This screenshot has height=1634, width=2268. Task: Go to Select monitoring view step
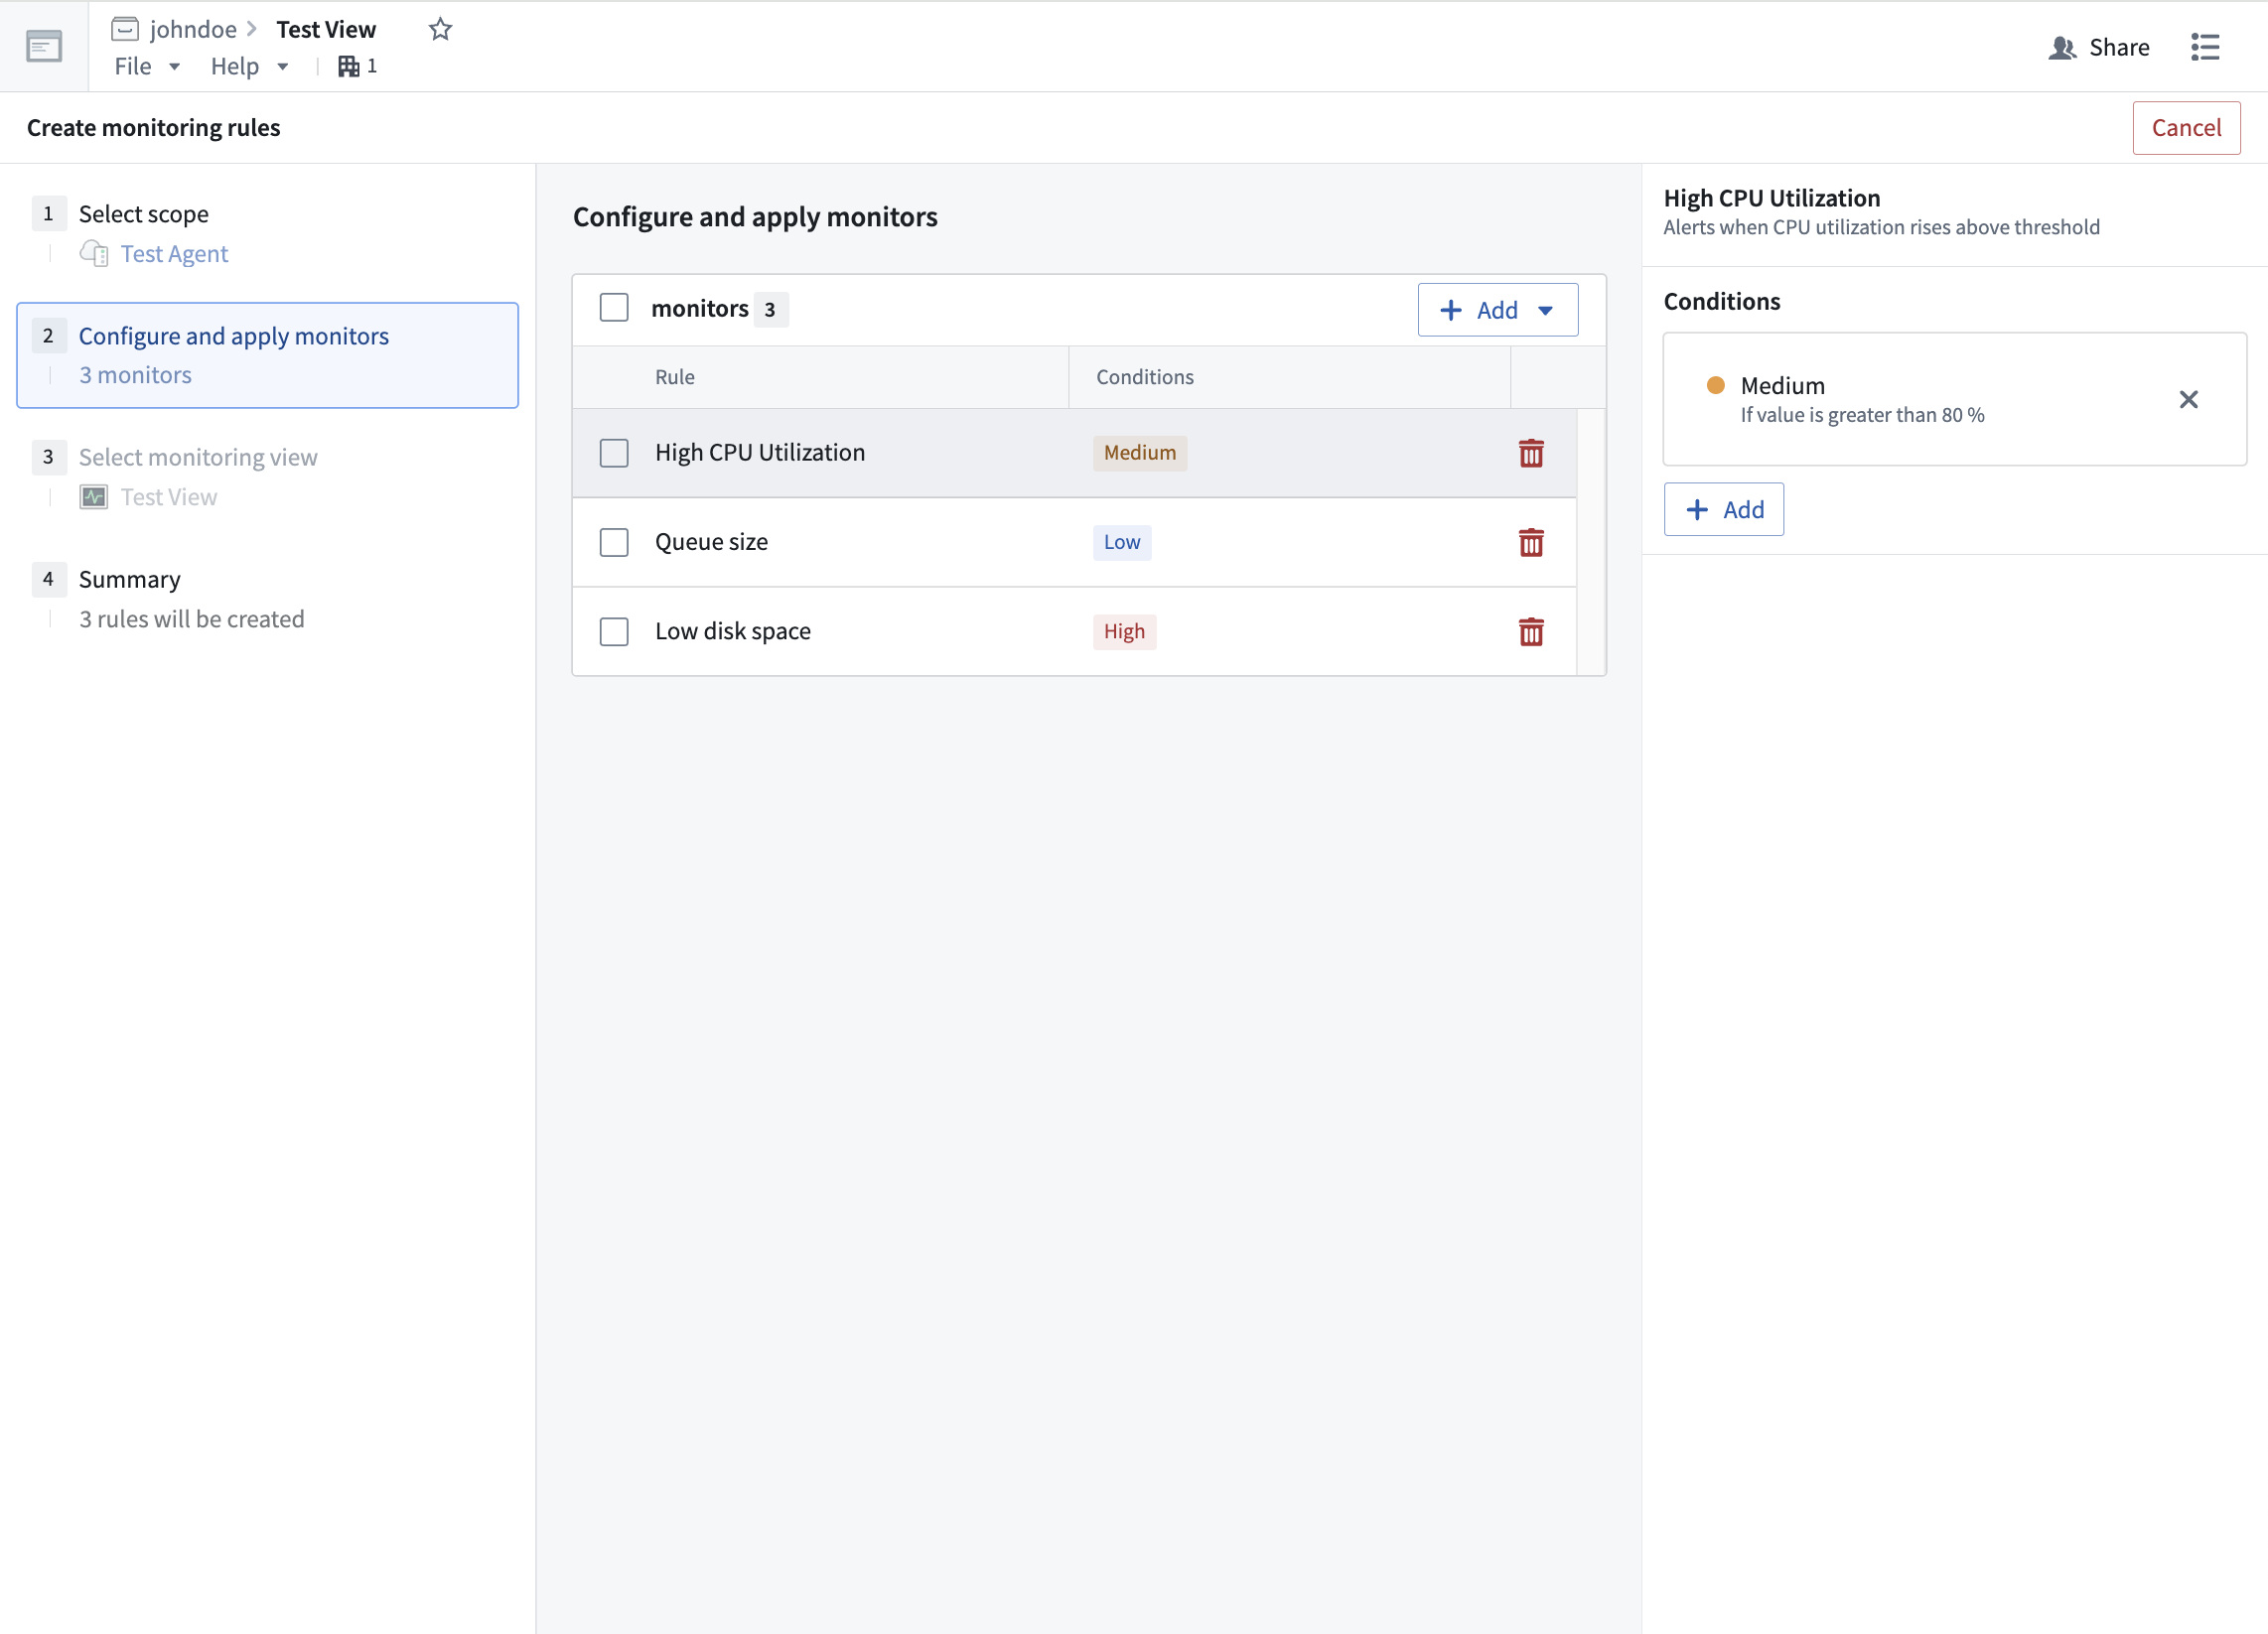[x=198, y=457]
